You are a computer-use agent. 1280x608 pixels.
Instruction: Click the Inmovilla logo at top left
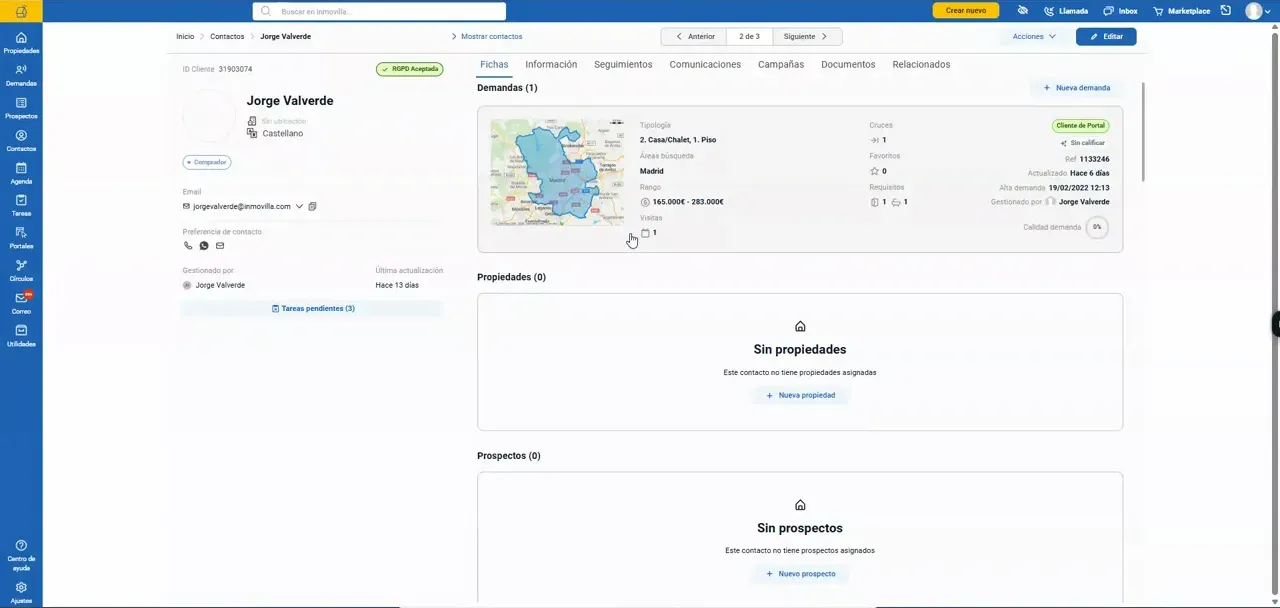click(21, 11)
